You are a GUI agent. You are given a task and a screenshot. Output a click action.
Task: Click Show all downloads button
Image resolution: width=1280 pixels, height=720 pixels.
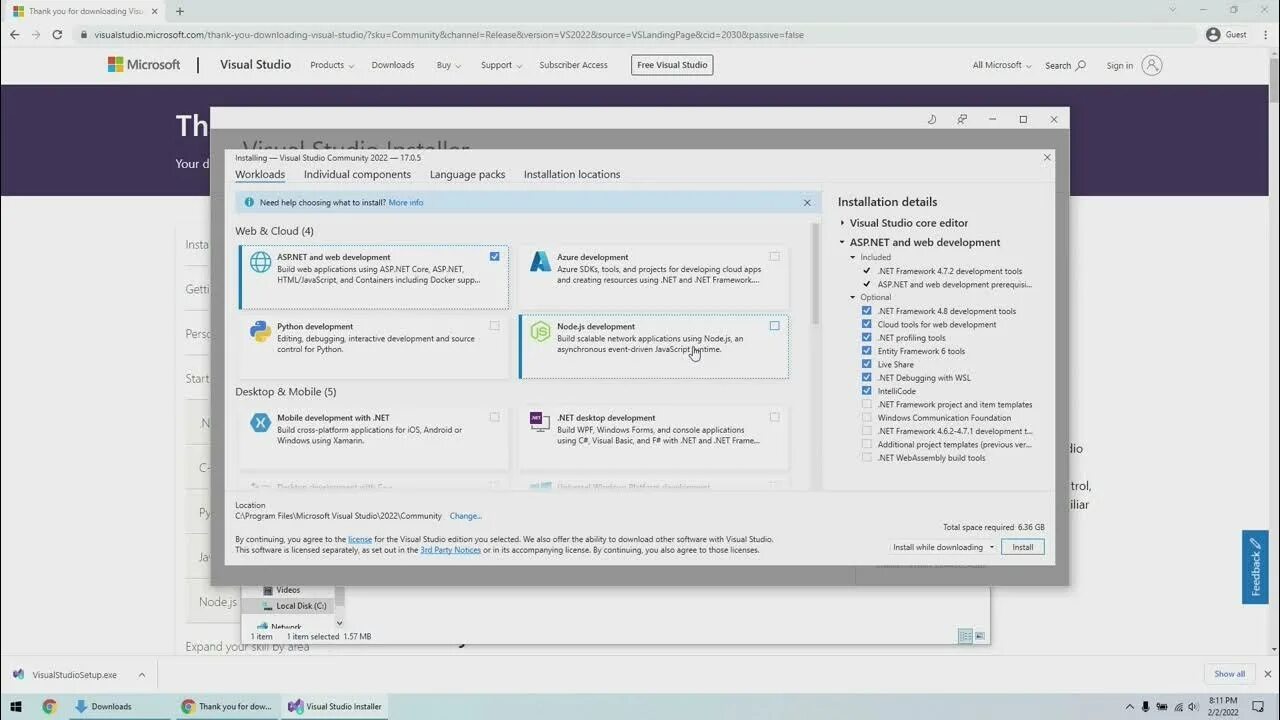[x=1230, y=674]
